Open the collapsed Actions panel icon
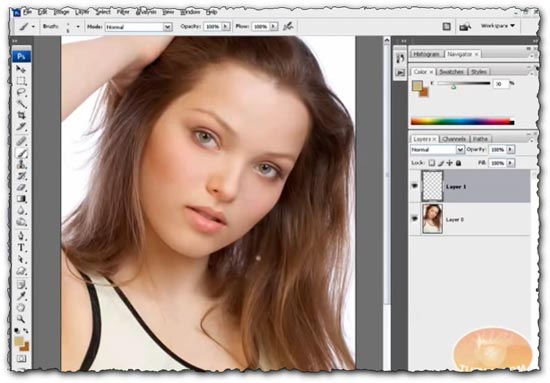Viewport: 550px width, 383px height. coord(400,73)
